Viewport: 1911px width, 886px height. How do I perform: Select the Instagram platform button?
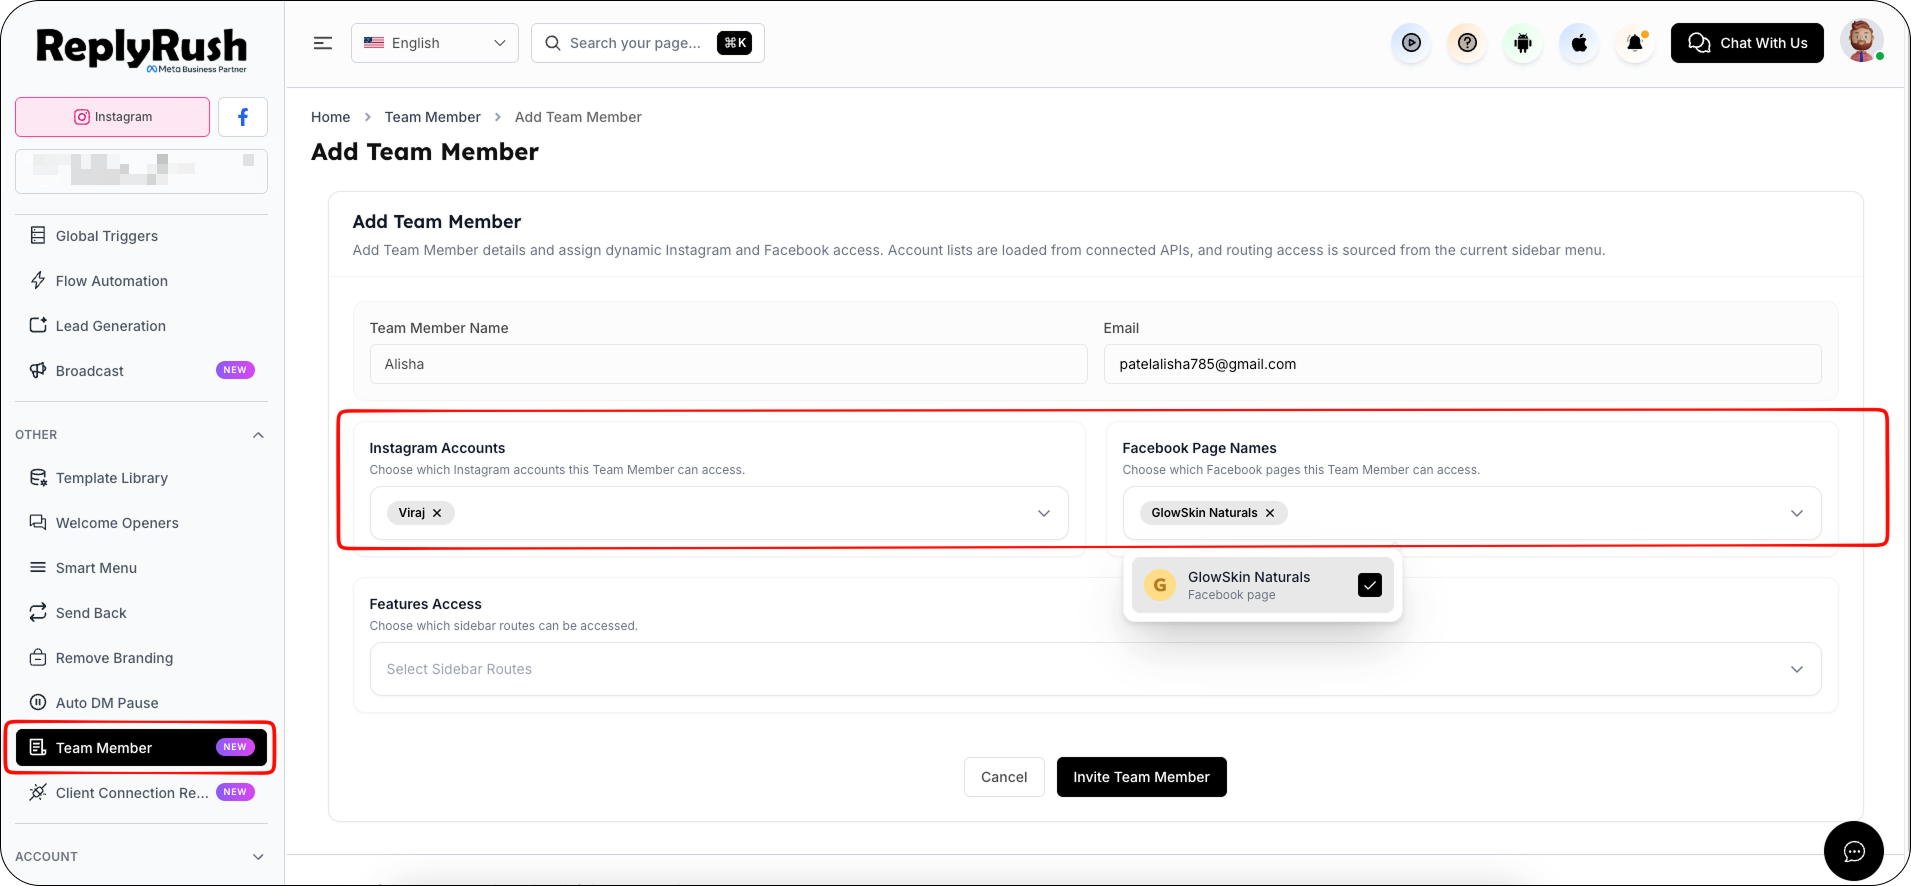pyautogui.click(x=112, y=117)
